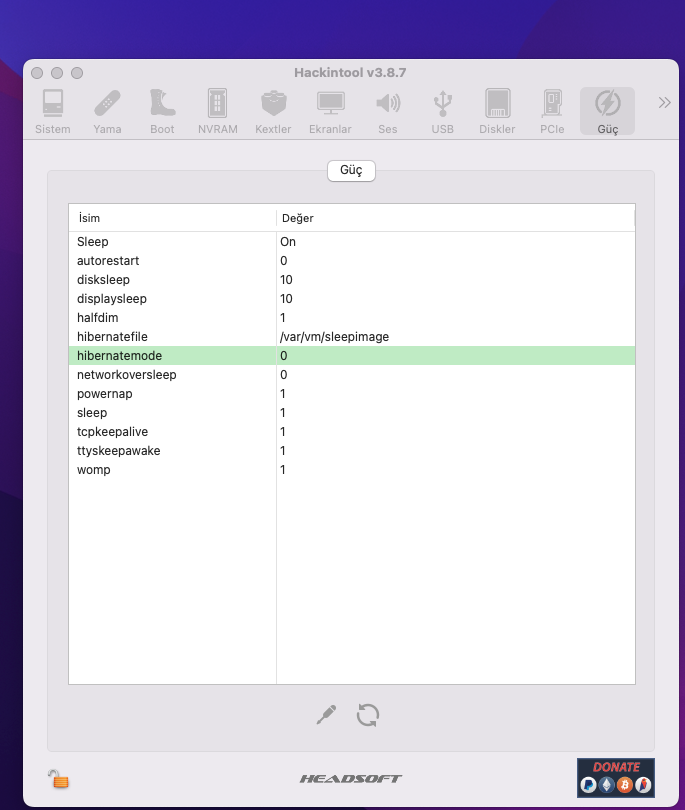Open the Yama patch section
The image size is (685, 810).
click(107, 111)
